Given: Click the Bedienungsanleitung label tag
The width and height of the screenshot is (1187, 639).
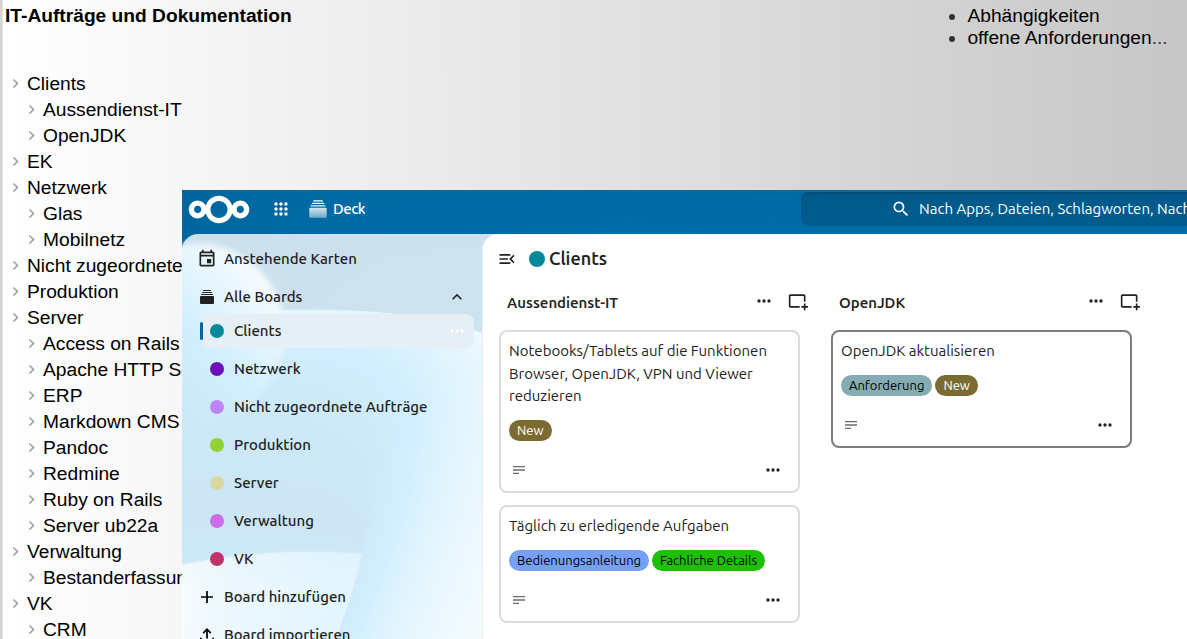Looking at the screenshot, I should click(x=578, y=560).
